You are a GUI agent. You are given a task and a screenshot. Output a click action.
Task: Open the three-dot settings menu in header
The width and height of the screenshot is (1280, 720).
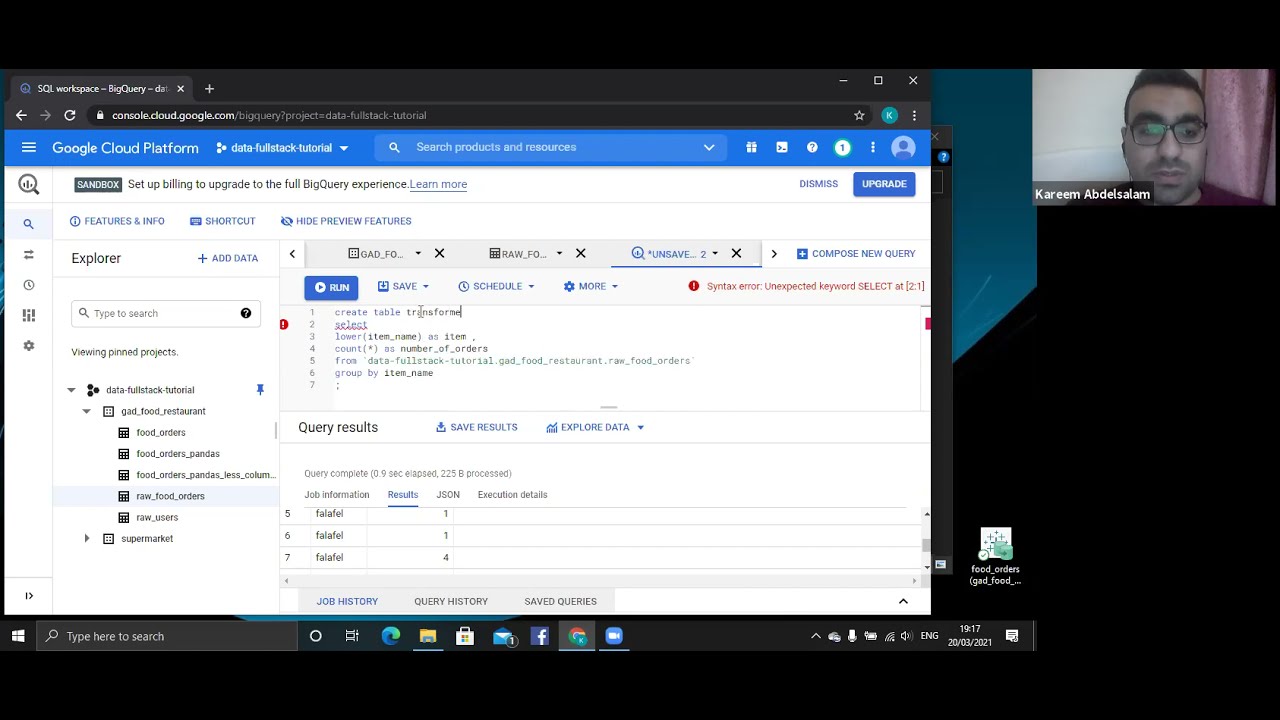tap(873, 148)
